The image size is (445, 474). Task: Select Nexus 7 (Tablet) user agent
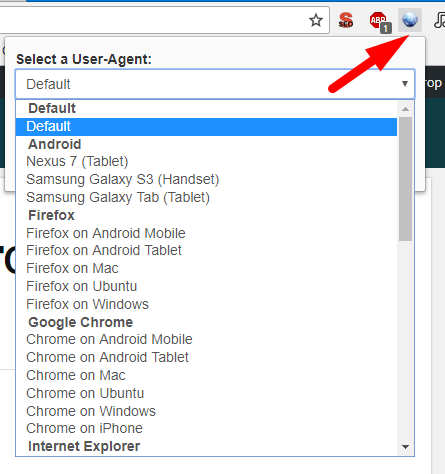(x=206, y=162)
